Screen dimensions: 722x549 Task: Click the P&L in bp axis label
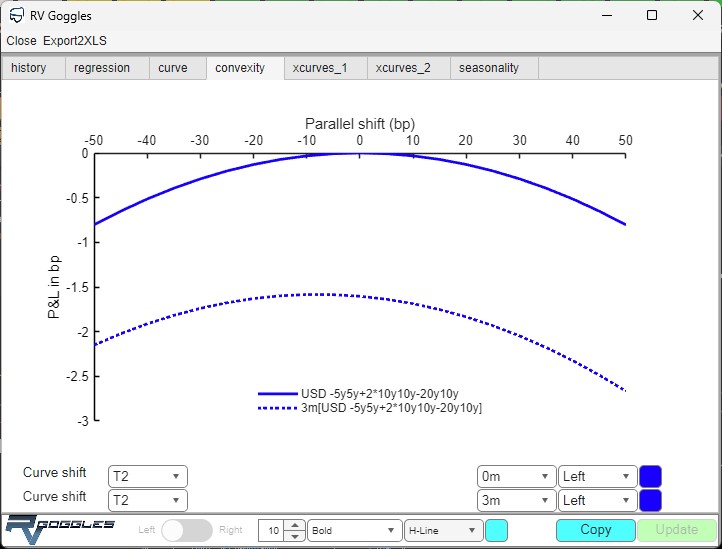(54, 287)
